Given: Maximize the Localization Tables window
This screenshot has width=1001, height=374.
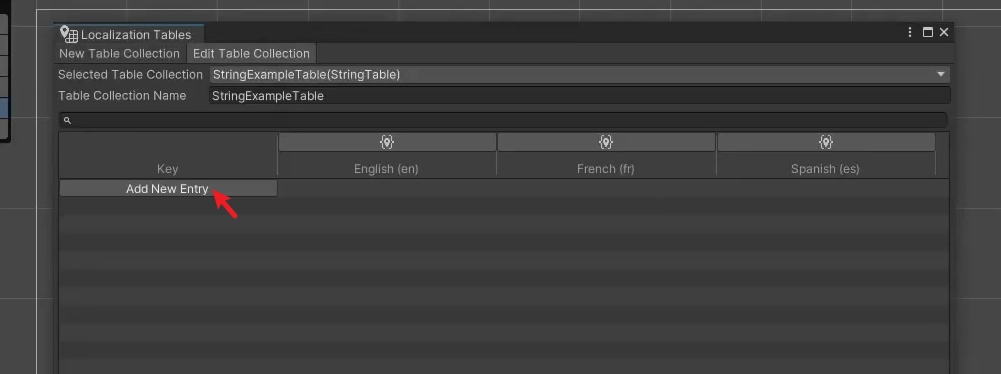Looking at the screenshot, I should [928, 32].
